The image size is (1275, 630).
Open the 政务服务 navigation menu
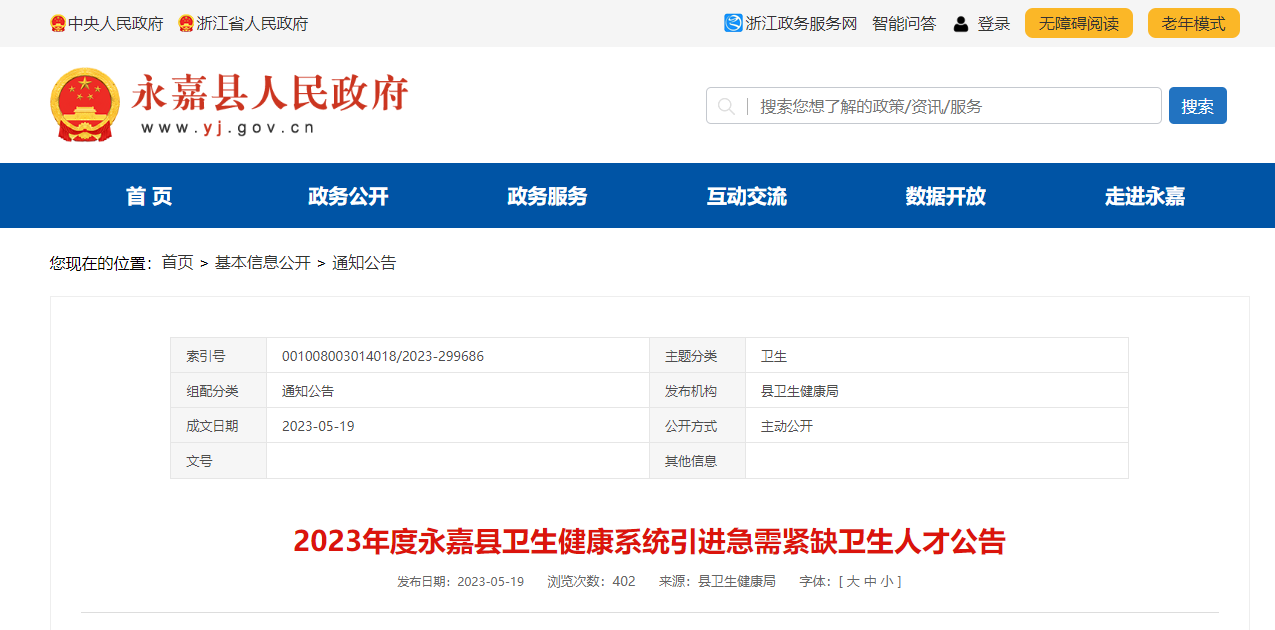pyautogui.click(x=547, y=196)
